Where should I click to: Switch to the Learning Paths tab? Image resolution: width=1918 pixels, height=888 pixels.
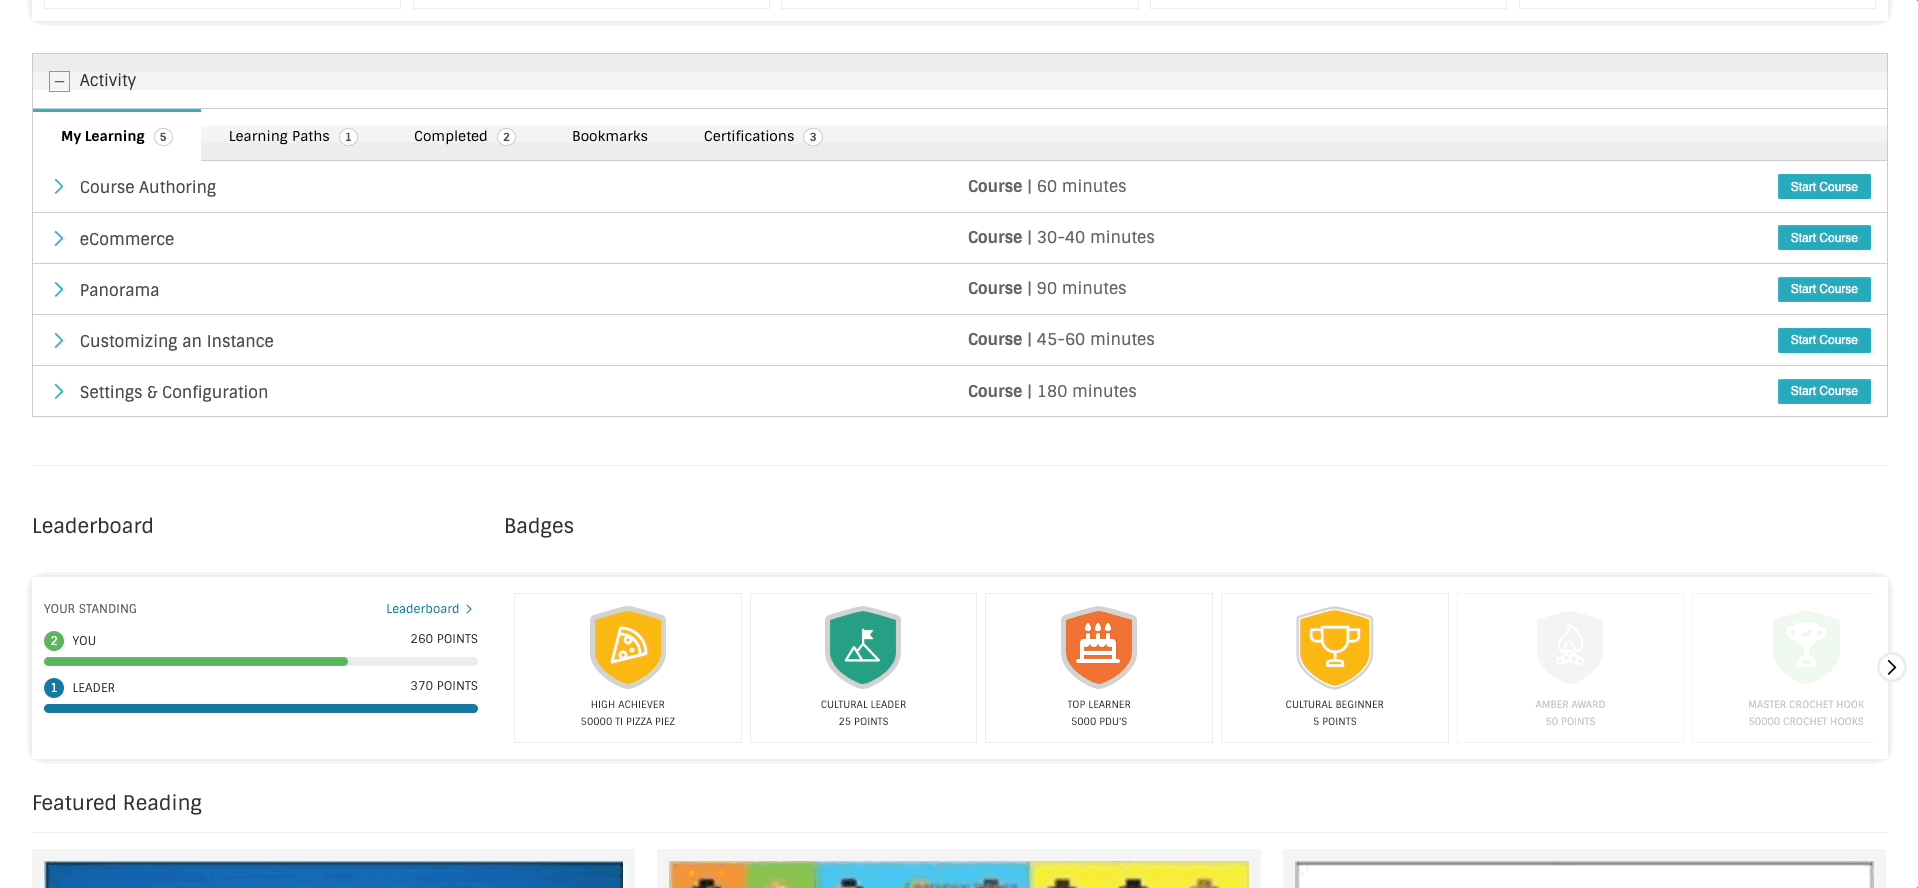click(x=292, y=136)
